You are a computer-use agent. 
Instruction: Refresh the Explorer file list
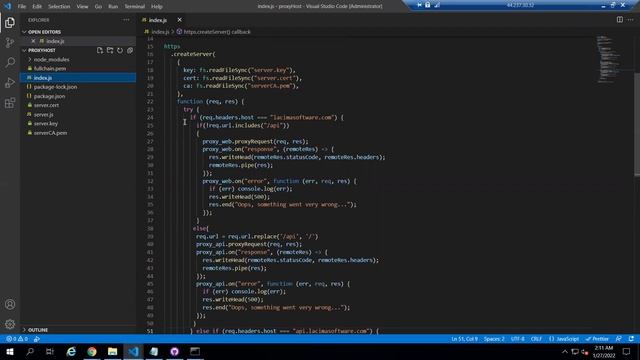[x=120, y=50]
